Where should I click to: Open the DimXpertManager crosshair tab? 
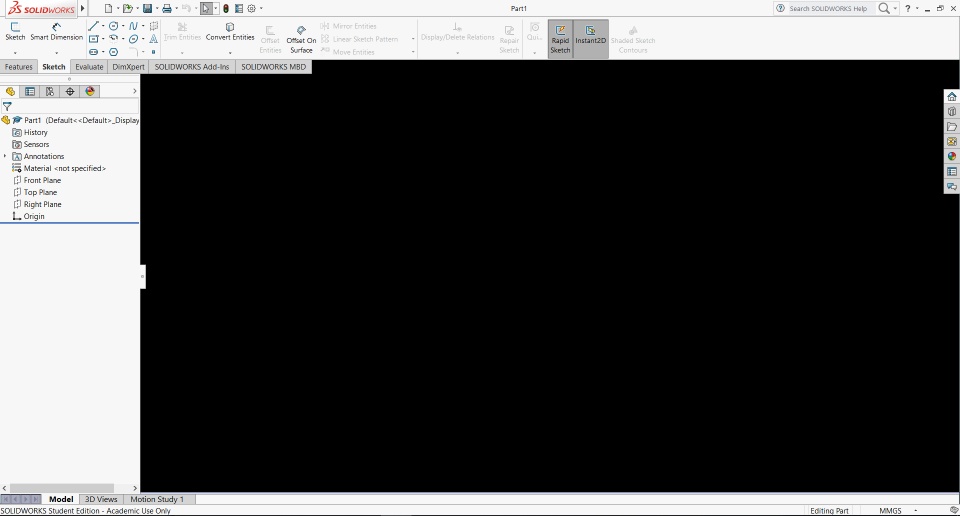click(x=70, y=91)
